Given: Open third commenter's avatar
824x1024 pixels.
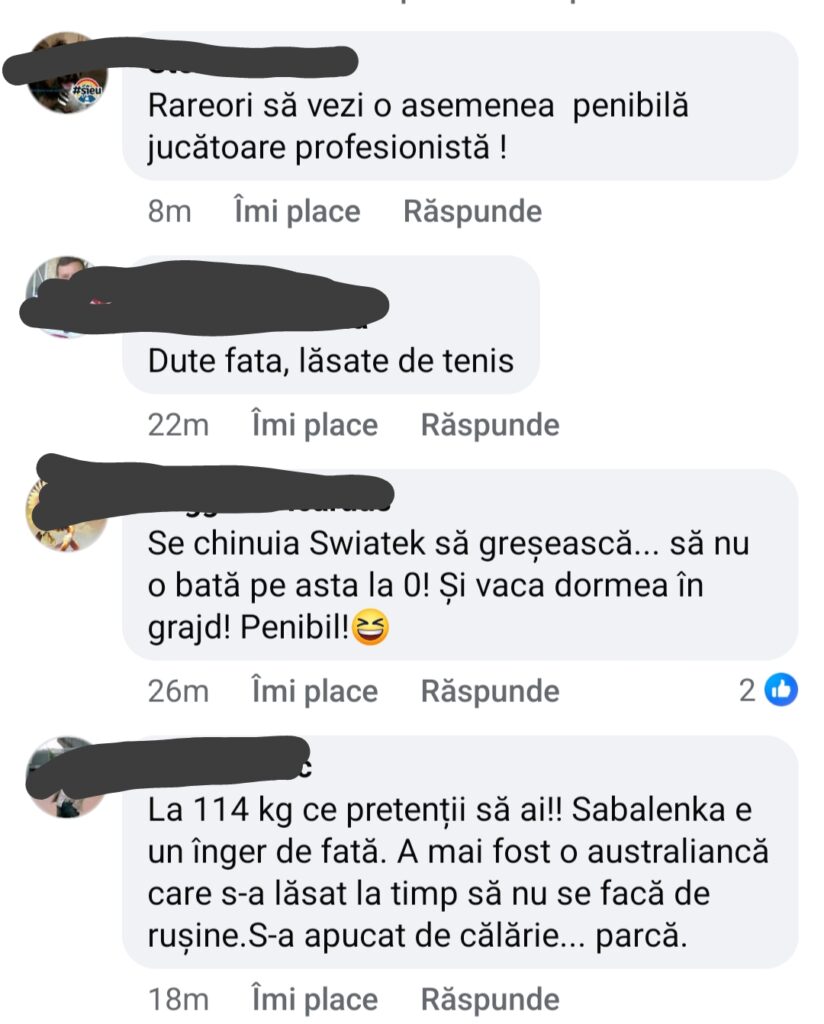Looking at the screenshot, I should pyautogui.click(x=67, y=511).
